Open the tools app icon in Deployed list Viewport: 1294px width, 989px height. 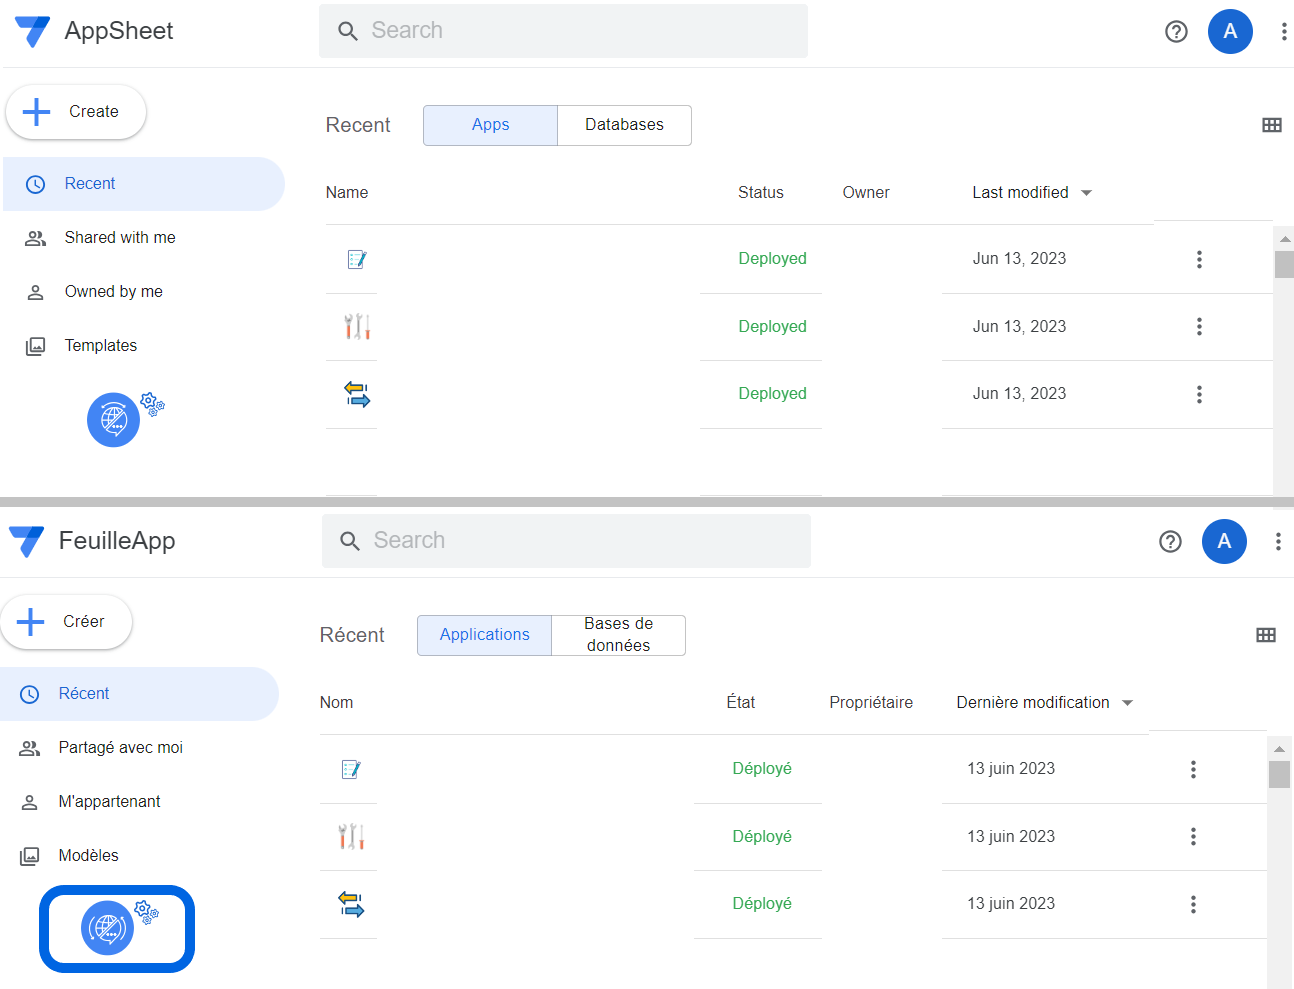pyautogui.click(x=357, y=326)
